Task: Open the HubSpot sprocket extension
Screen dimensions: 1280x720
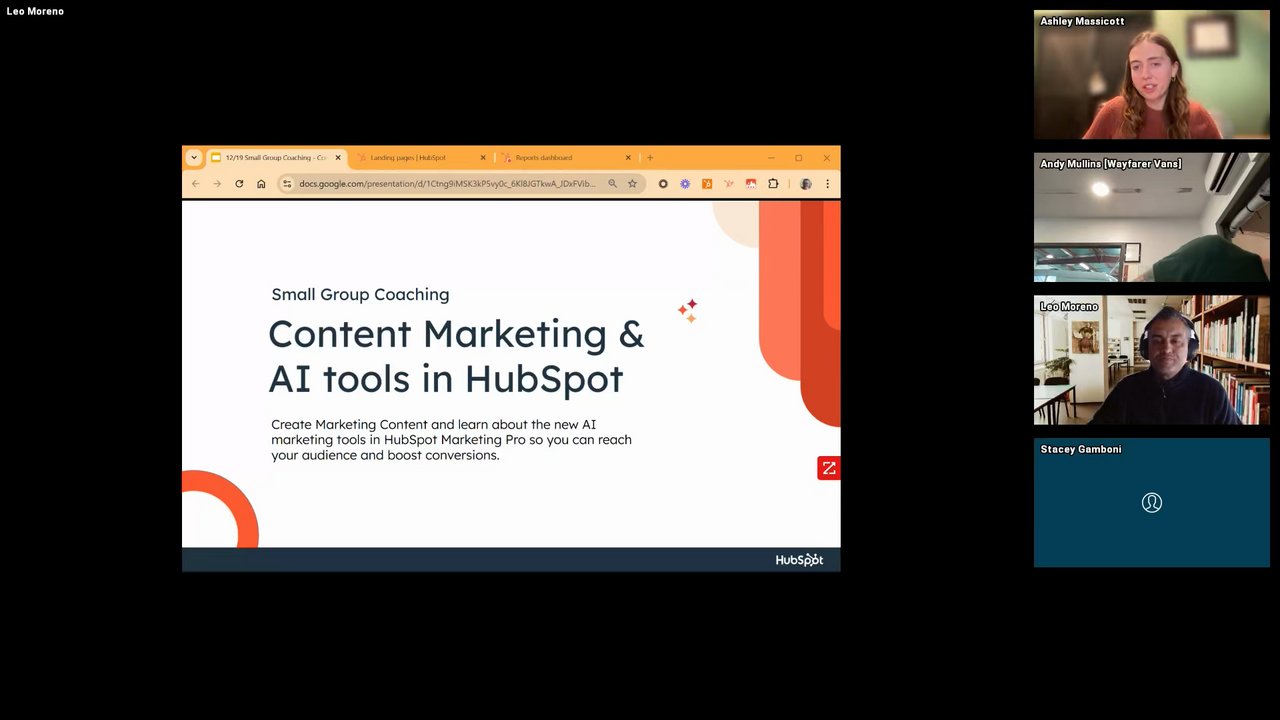Action: tap(729, 184)
